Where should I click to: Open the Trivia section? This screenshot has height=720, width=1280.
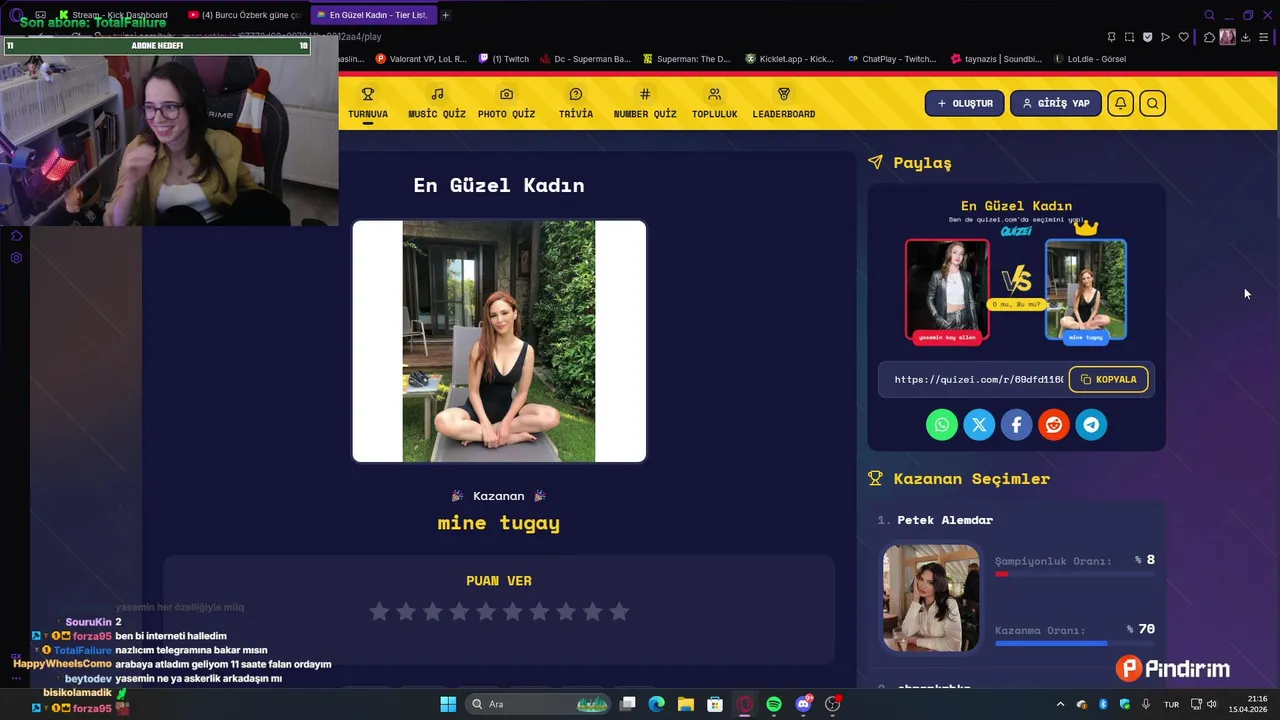coord(576,104)
